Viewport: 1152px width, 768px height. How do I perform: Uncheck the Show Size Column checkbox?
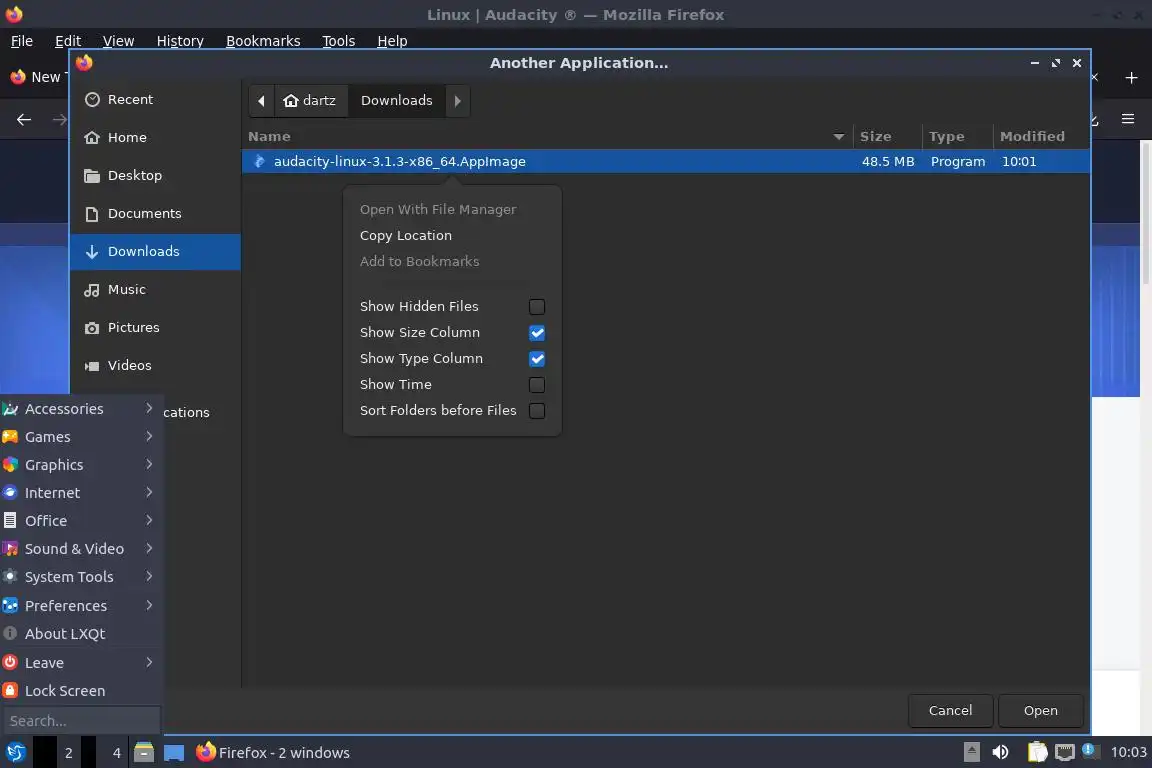537,333
